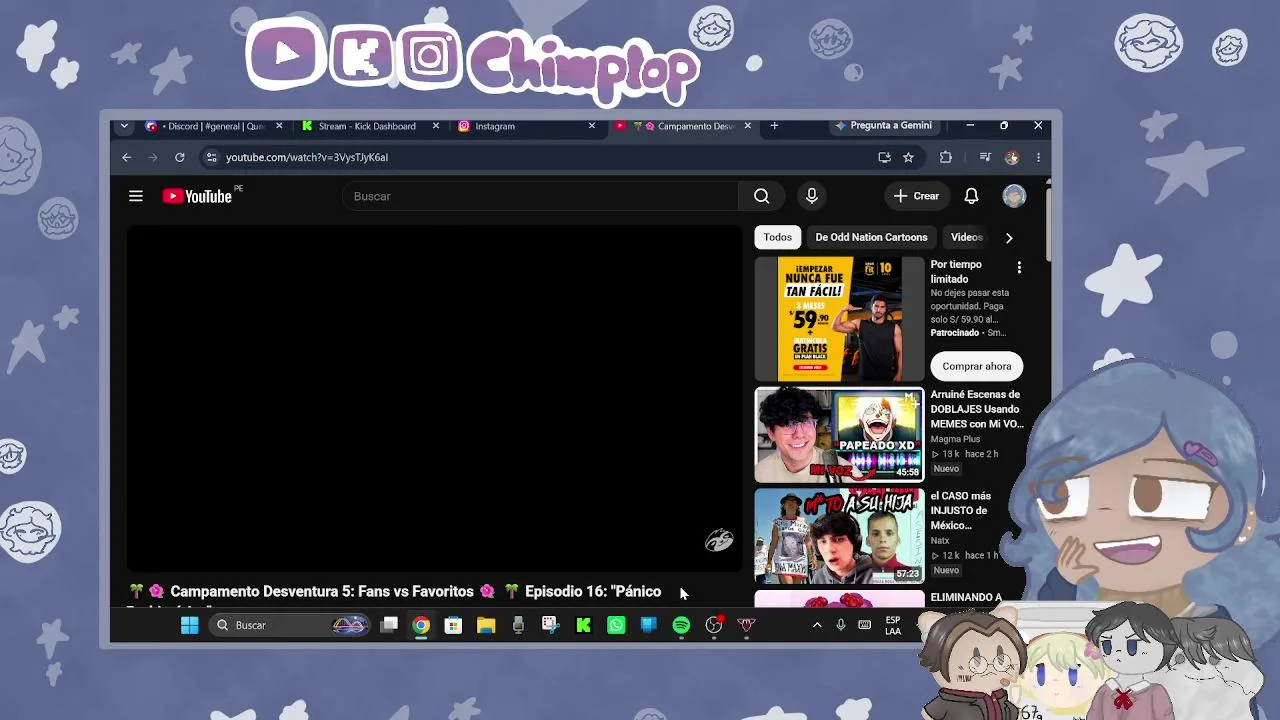
Task: Select the "Todos" filter chip
Action: point(778,237)
